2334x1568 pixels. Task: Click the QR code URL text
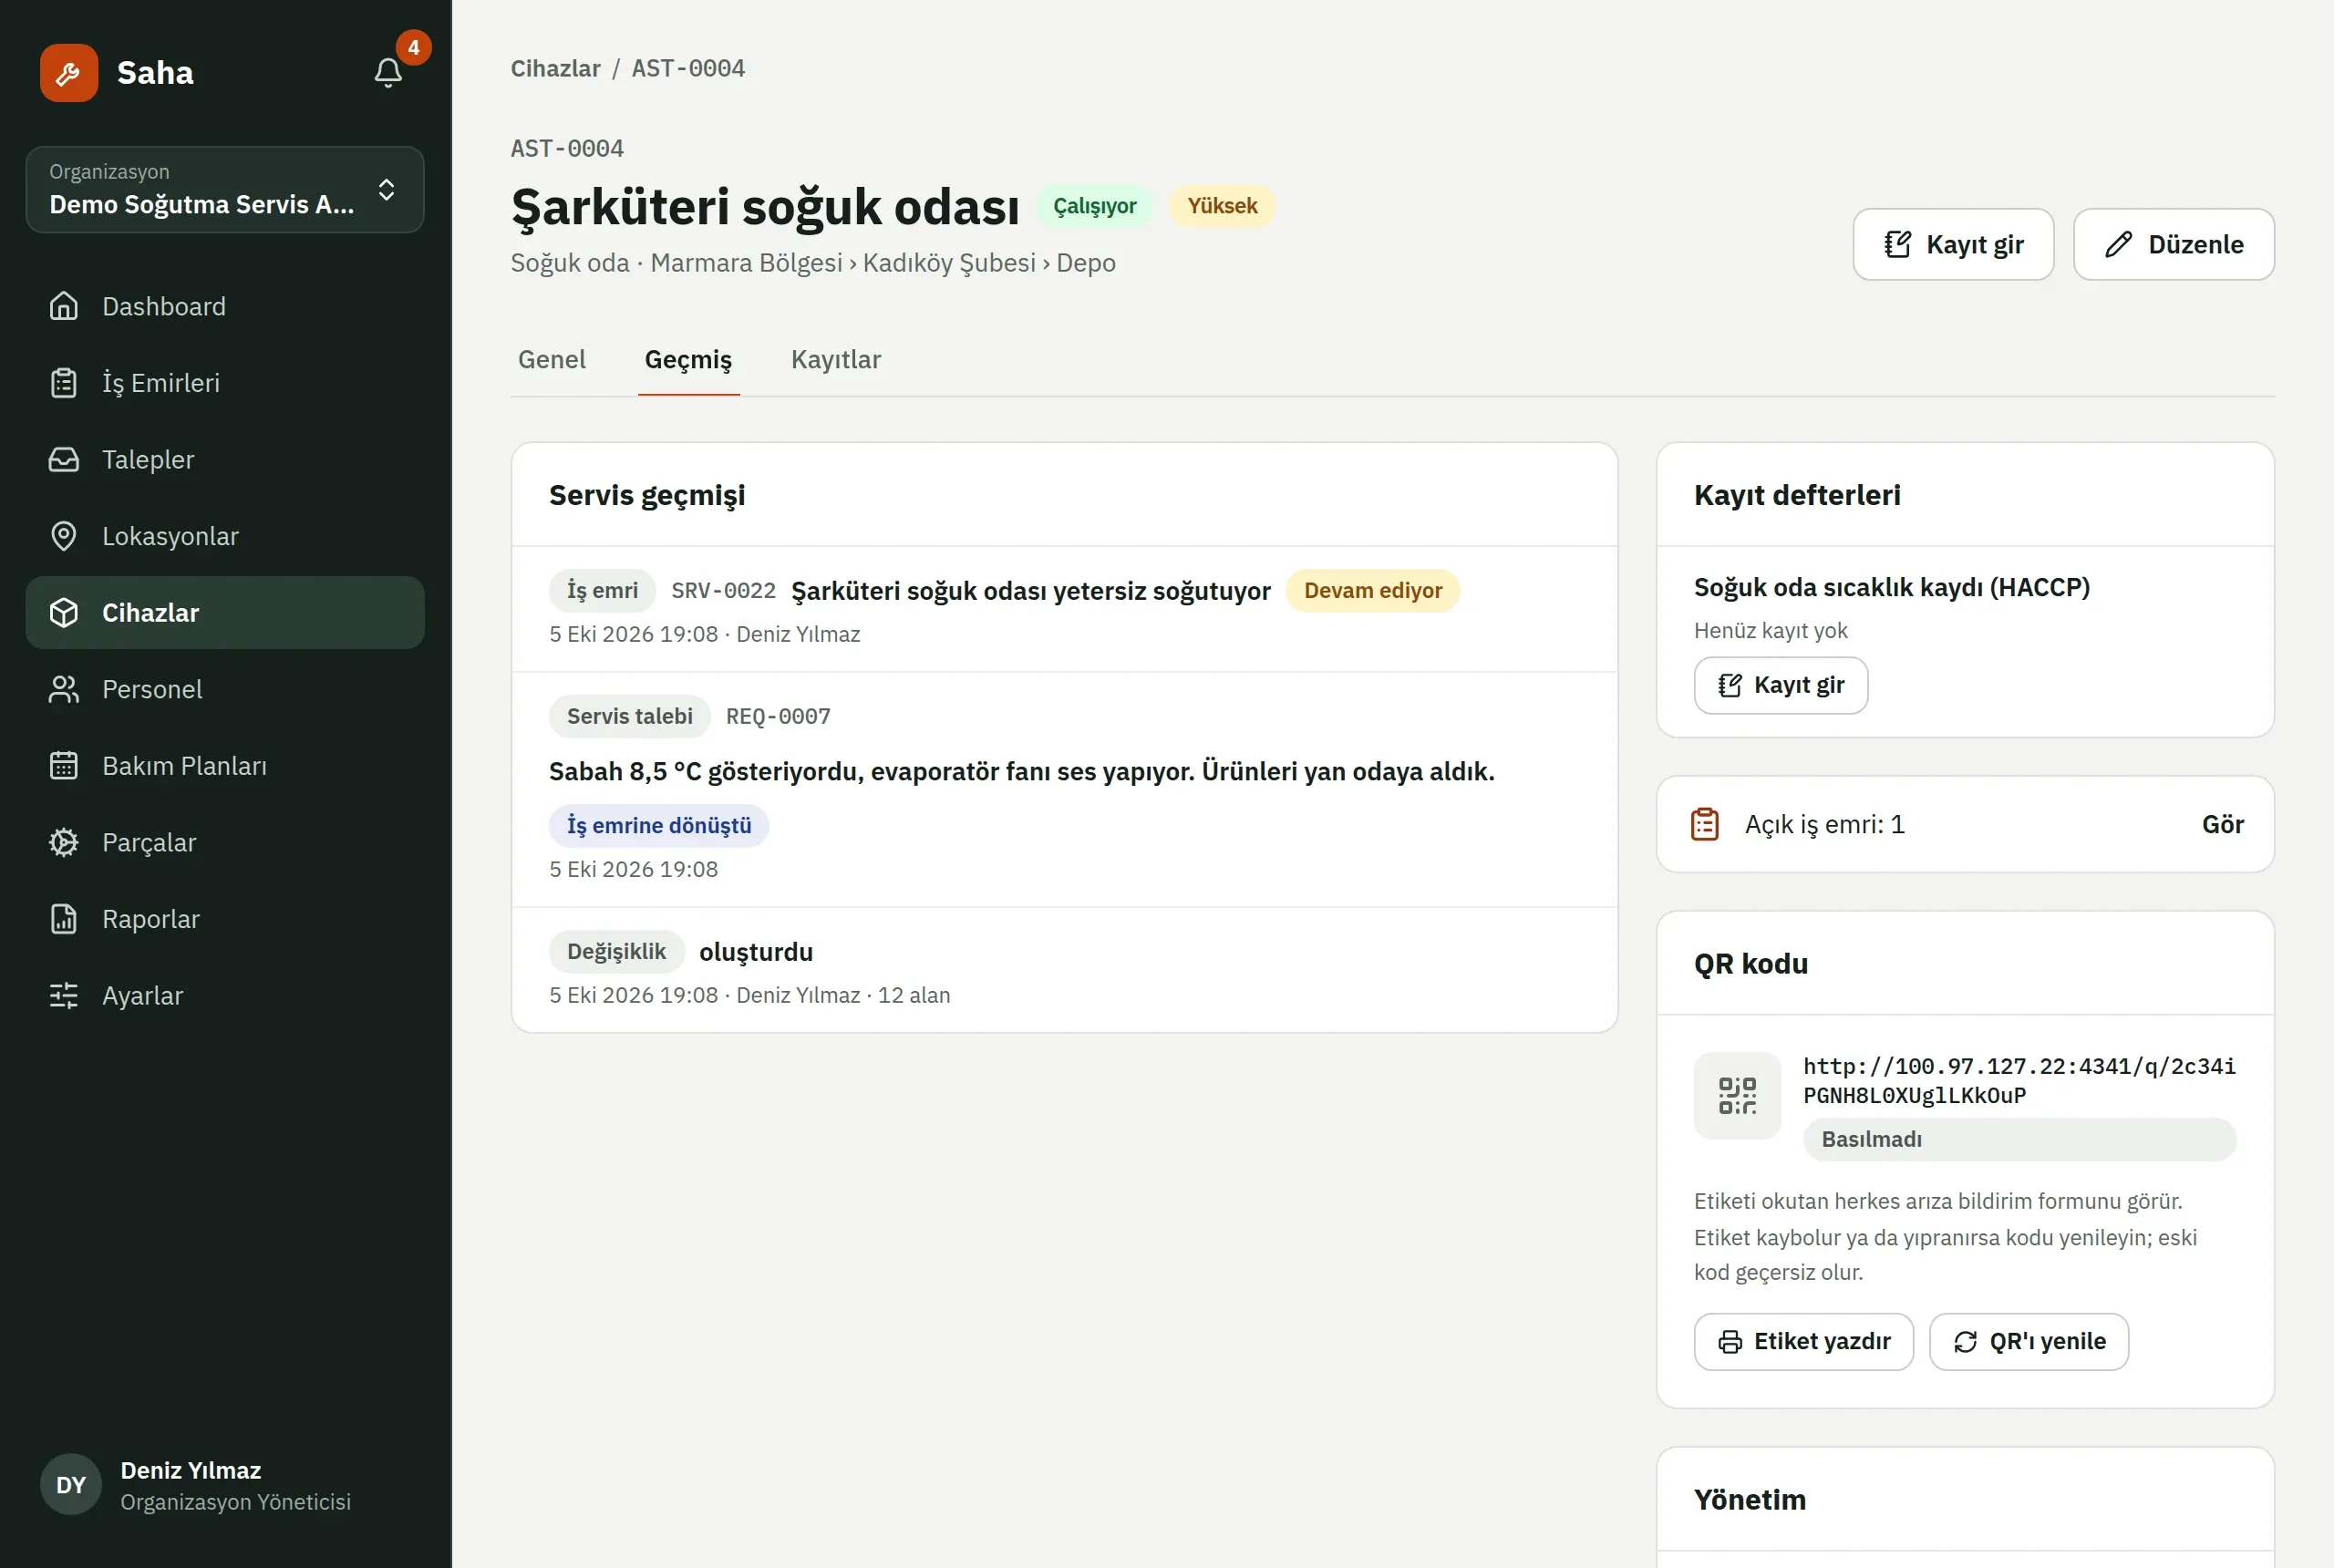pyautogui.click(x=2019, y=1080)
